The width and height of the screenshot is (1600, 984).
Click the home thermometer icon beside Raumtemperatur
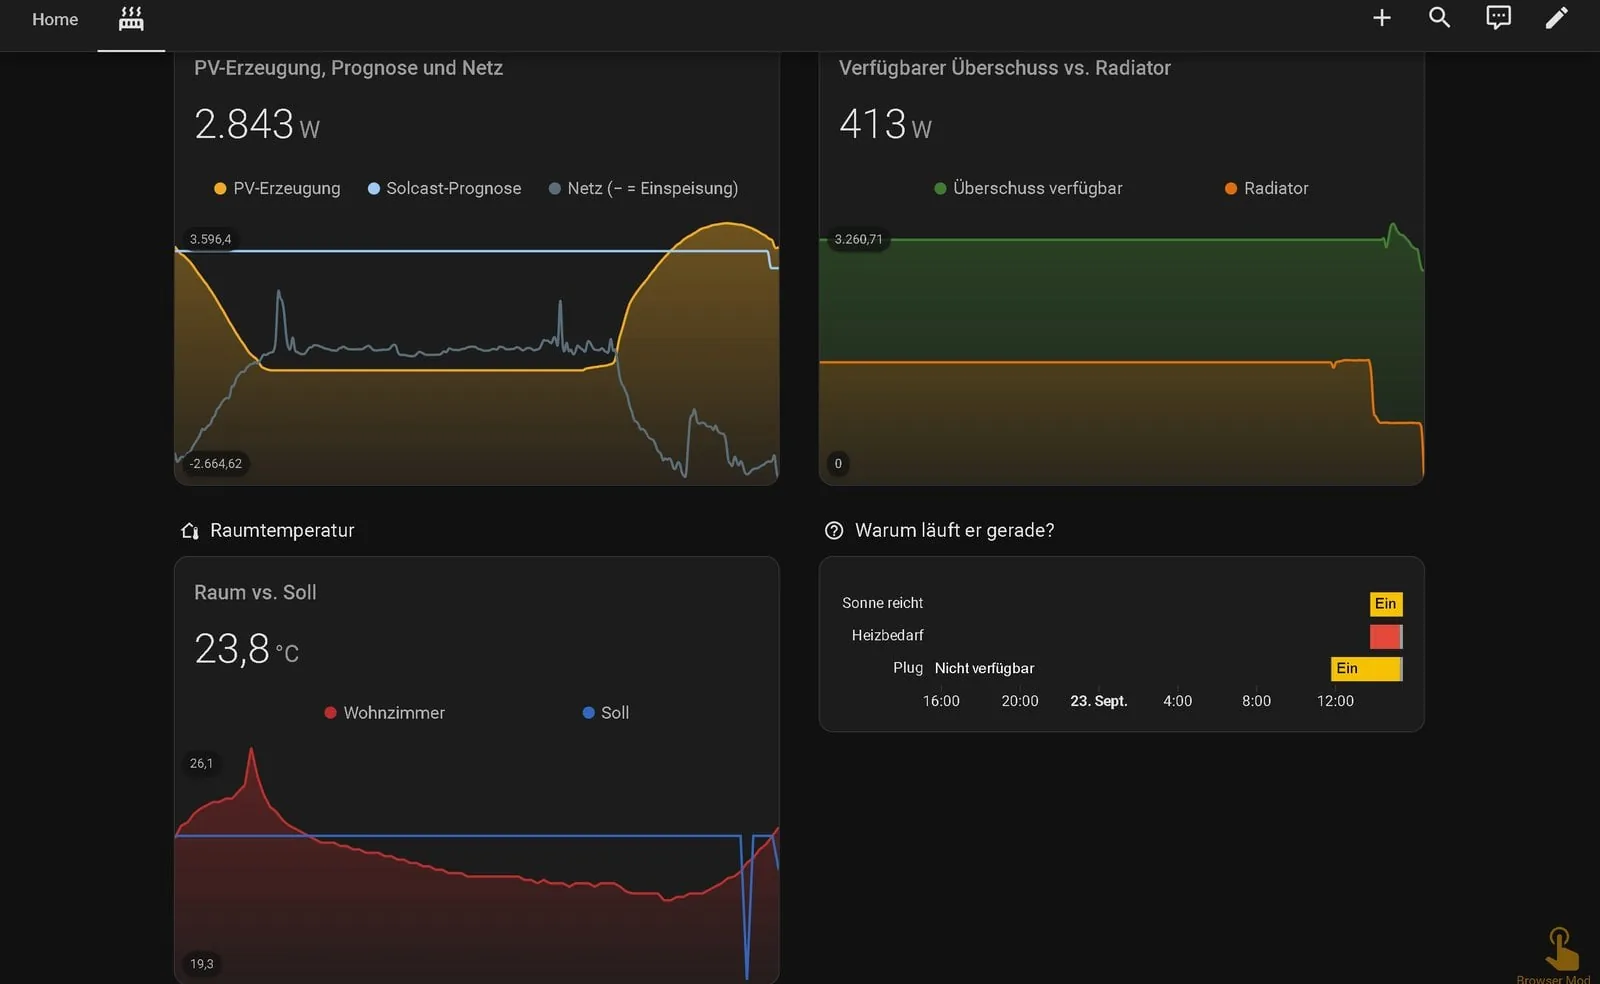tap(190, 531)
